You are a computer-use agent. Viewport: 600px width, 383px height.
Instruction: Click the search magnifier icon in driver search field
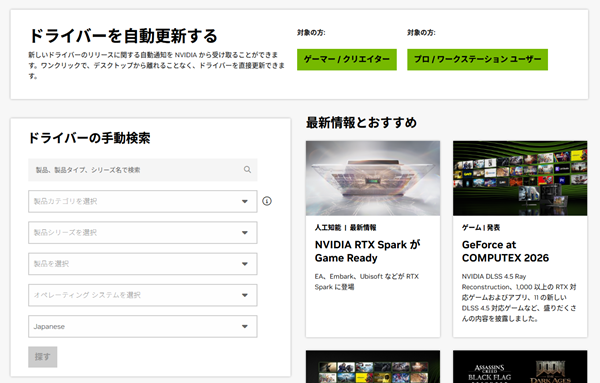click(248, 169)
